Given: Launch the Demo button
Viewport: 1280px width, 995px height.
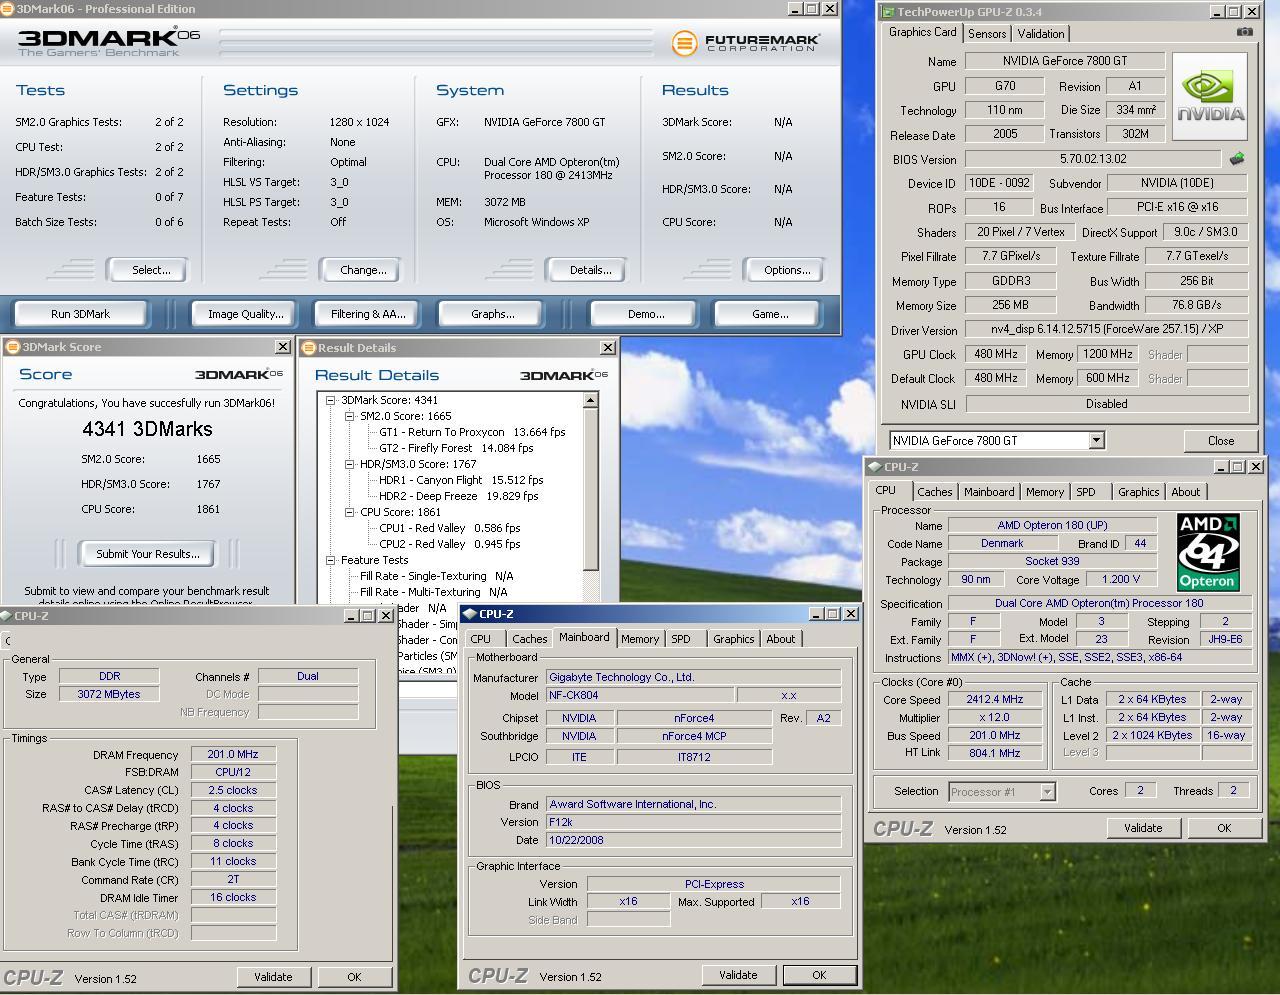Looking at the screenshot, I should 646,314.
